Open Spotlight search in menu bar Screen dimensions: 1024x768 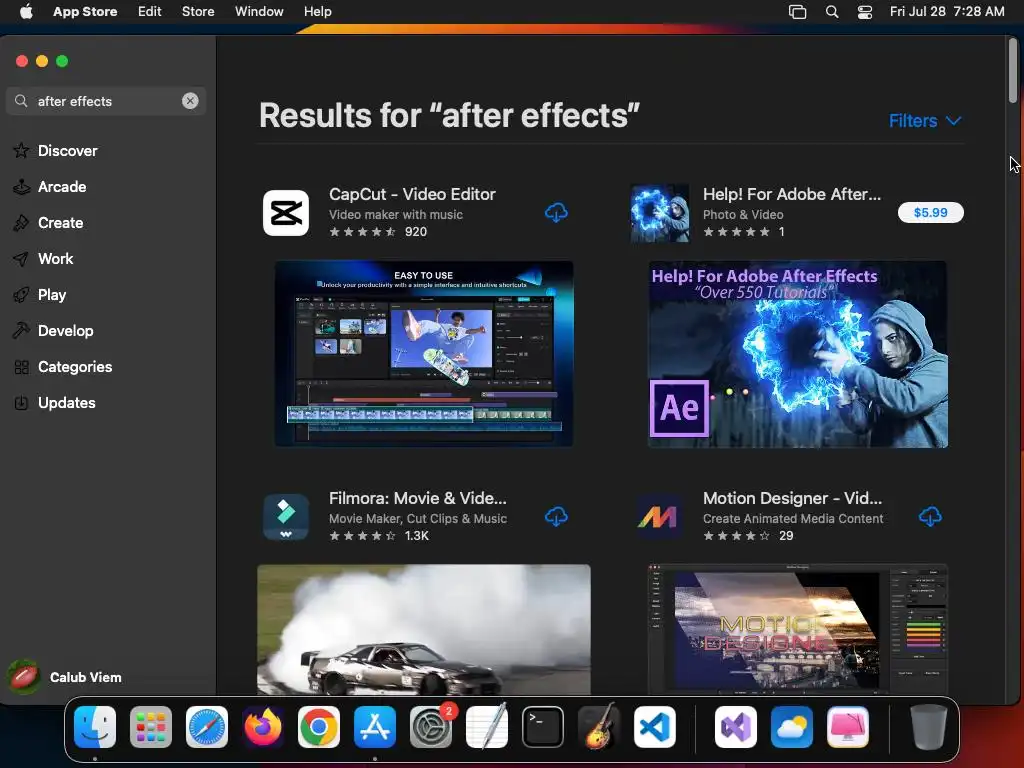832,12
